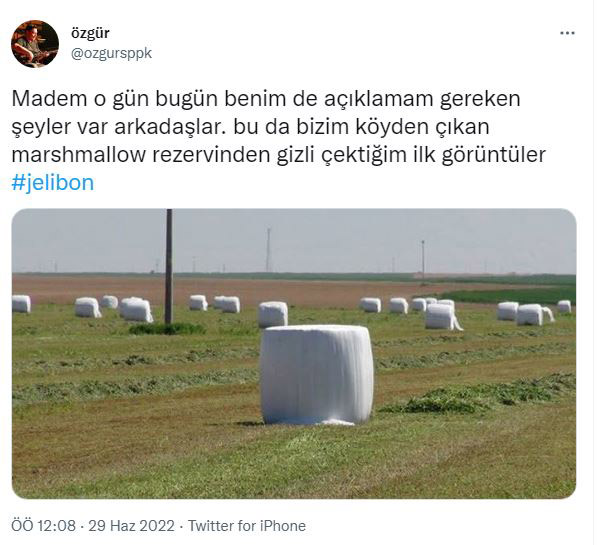The height and width of the screenshot is (545, 597).
Task: Click the large foreground white bale in photo
Action: pyautogui.click(x=317, y=375)
